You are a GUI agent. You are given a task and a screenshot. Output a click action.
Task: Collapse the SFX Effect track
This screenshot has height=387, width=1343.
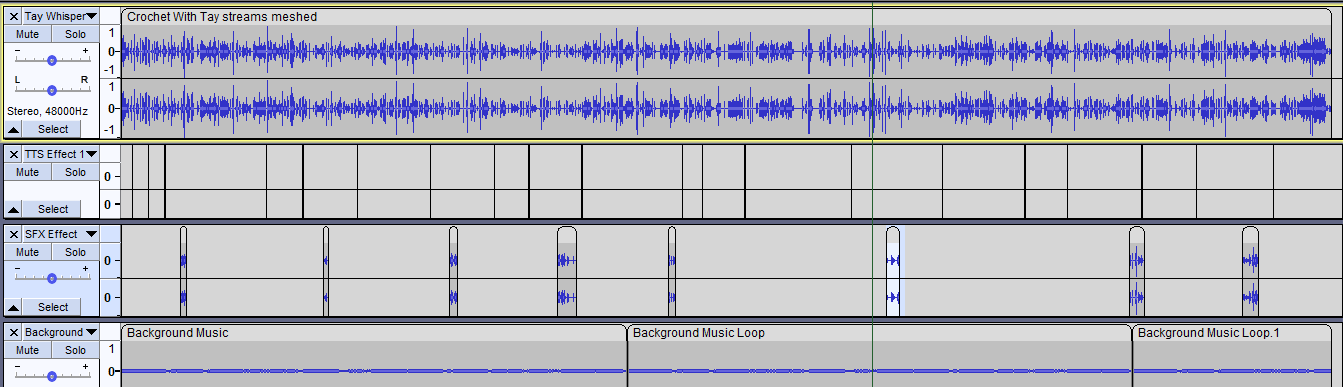tap(13, 307)
